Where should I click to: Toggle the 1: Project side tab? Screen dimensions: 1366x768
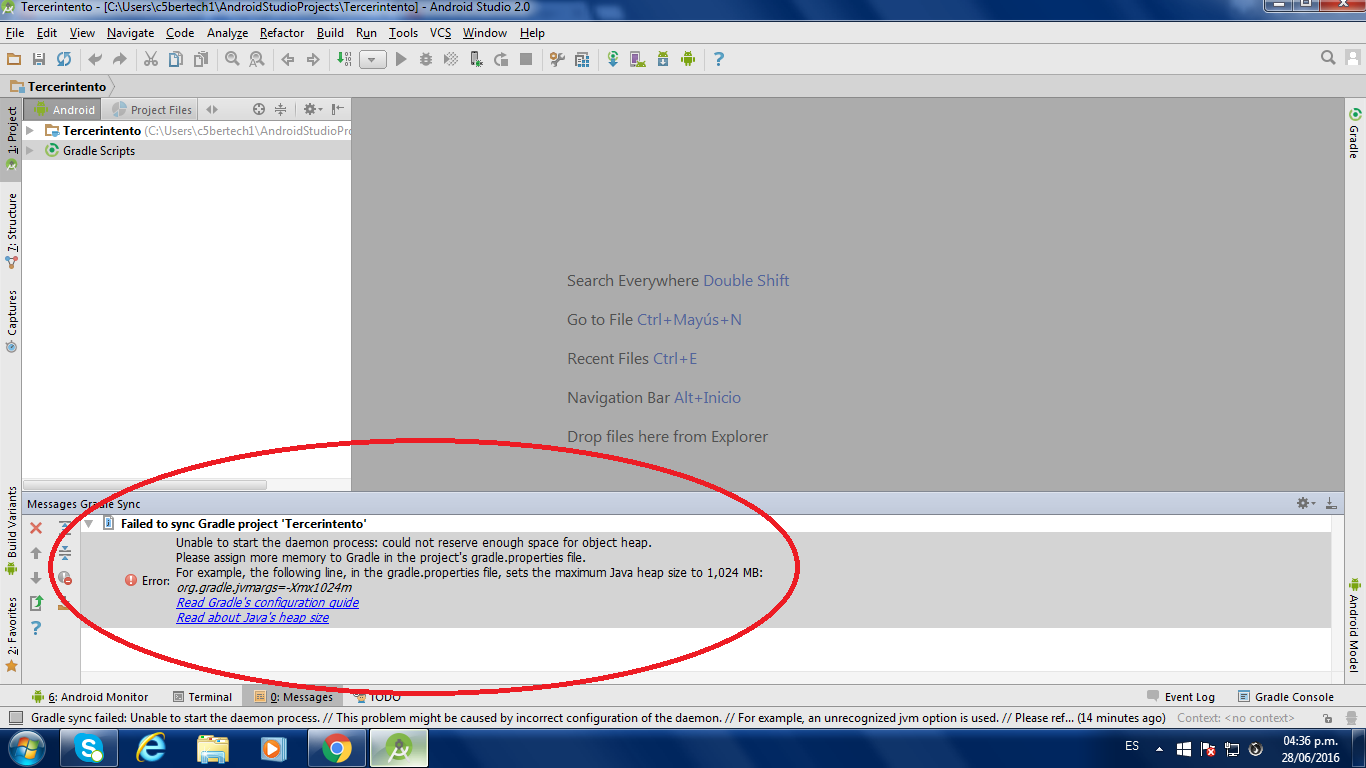tap(11, 138)
